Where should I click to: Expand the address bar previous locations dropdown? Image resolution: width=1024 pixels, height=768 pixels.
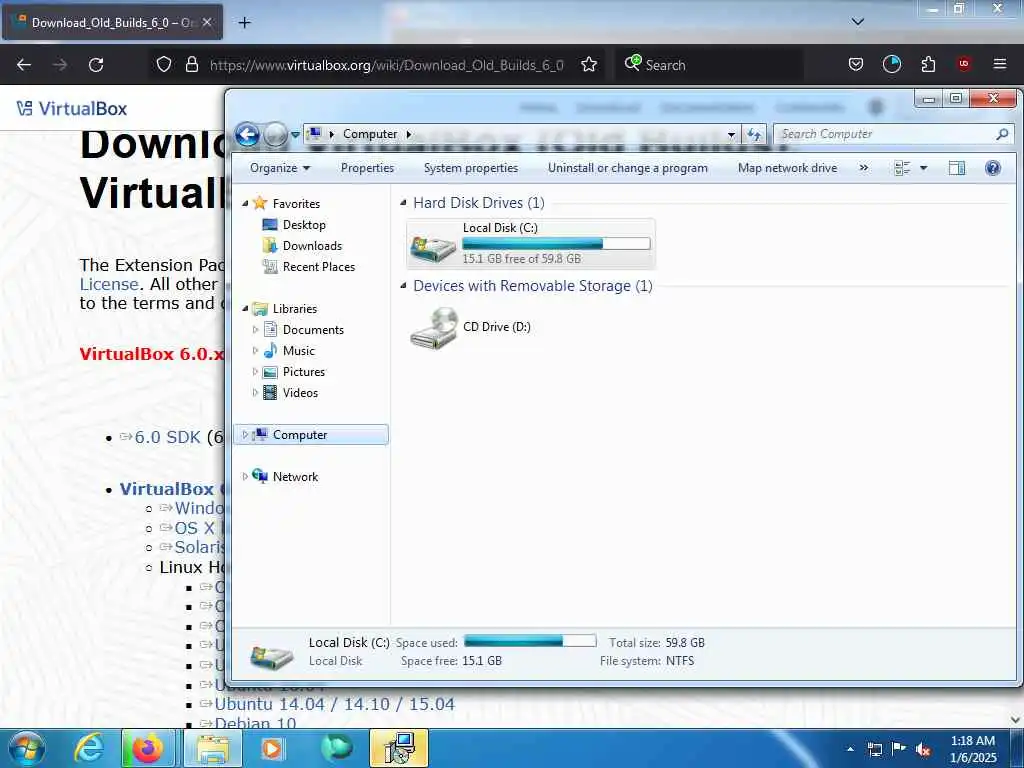[x=731, y=135]
